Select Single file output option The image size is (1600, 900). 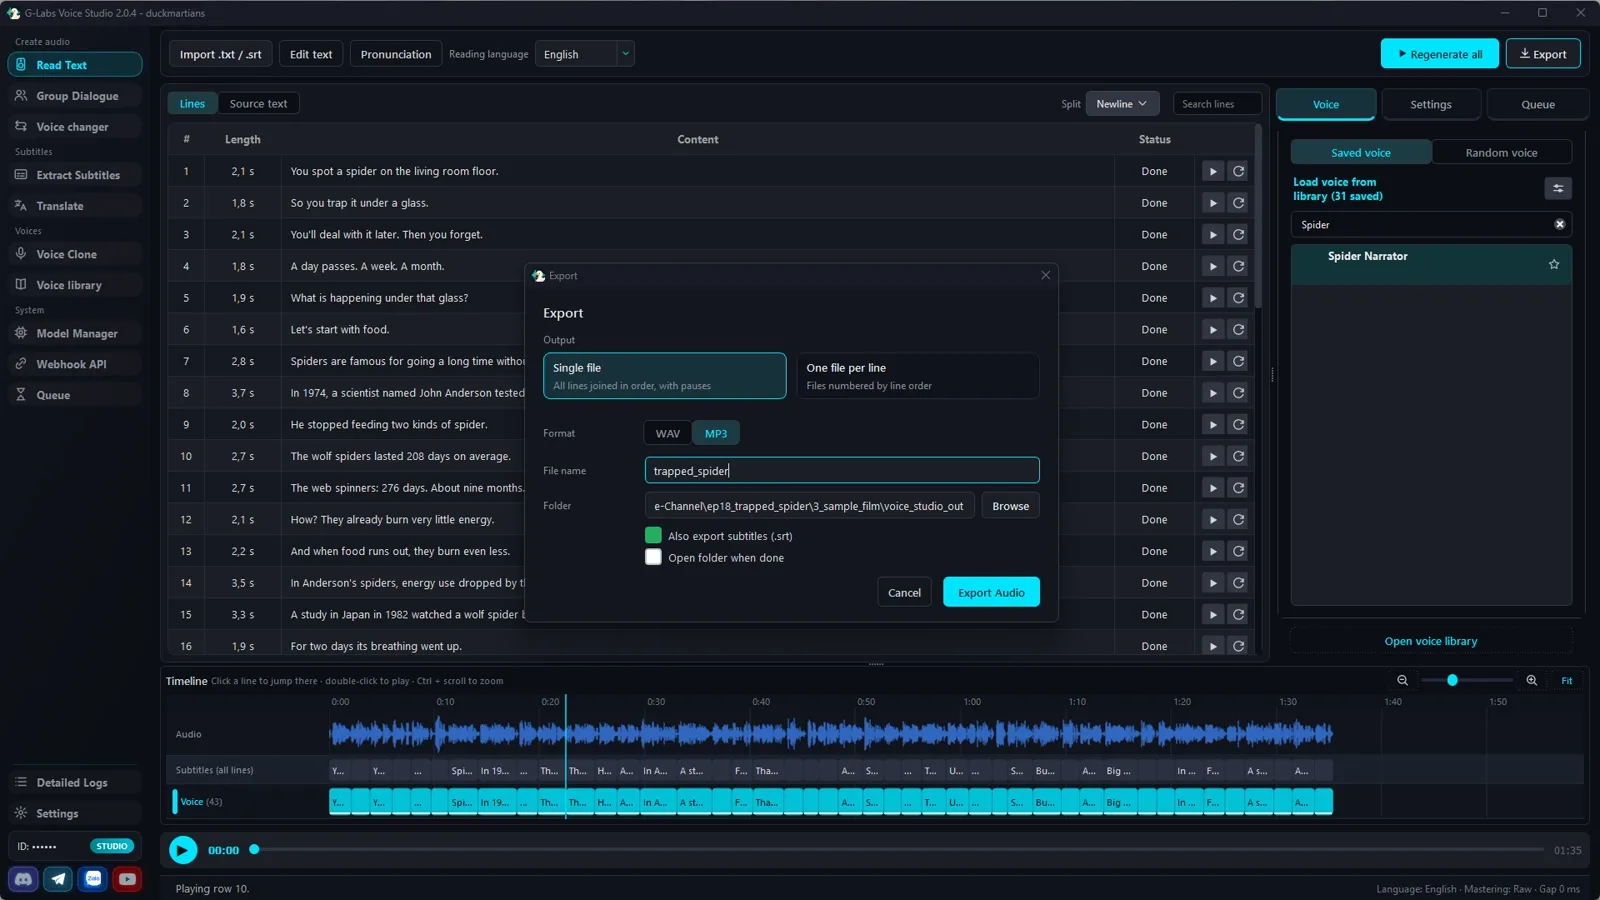pos(664,375)
